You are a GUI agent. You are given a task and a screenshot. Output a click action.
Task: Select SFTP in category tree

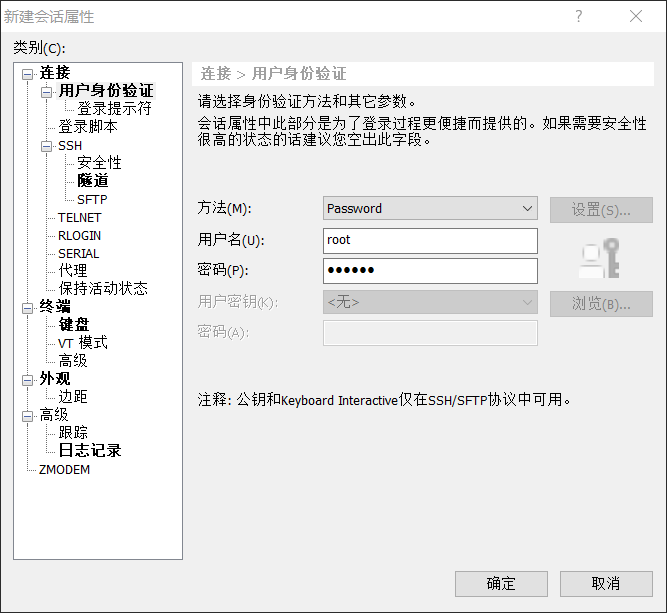point(92,200)
